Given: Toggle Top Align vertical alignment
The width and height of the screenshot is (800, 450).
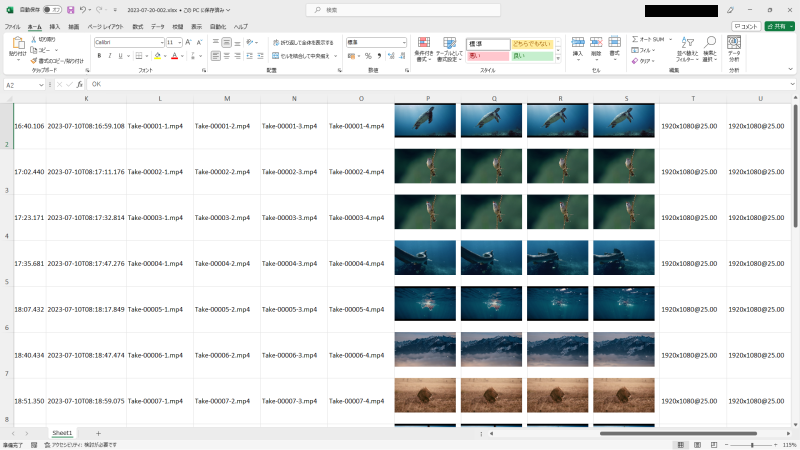Looking at the screenshot, I should (x=216, y=43).
